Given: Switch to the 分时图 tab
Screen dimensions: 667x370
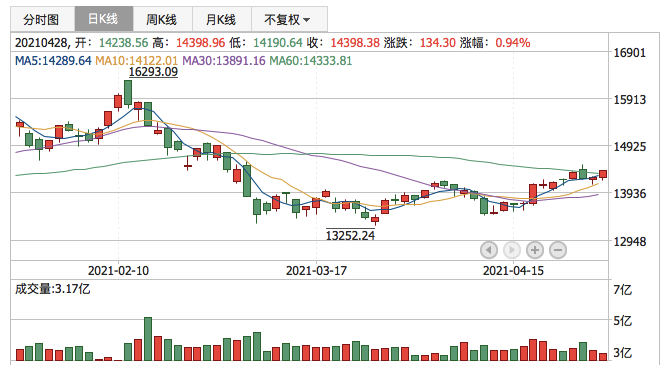Looking at the screenshot, I should click(43, 19).
